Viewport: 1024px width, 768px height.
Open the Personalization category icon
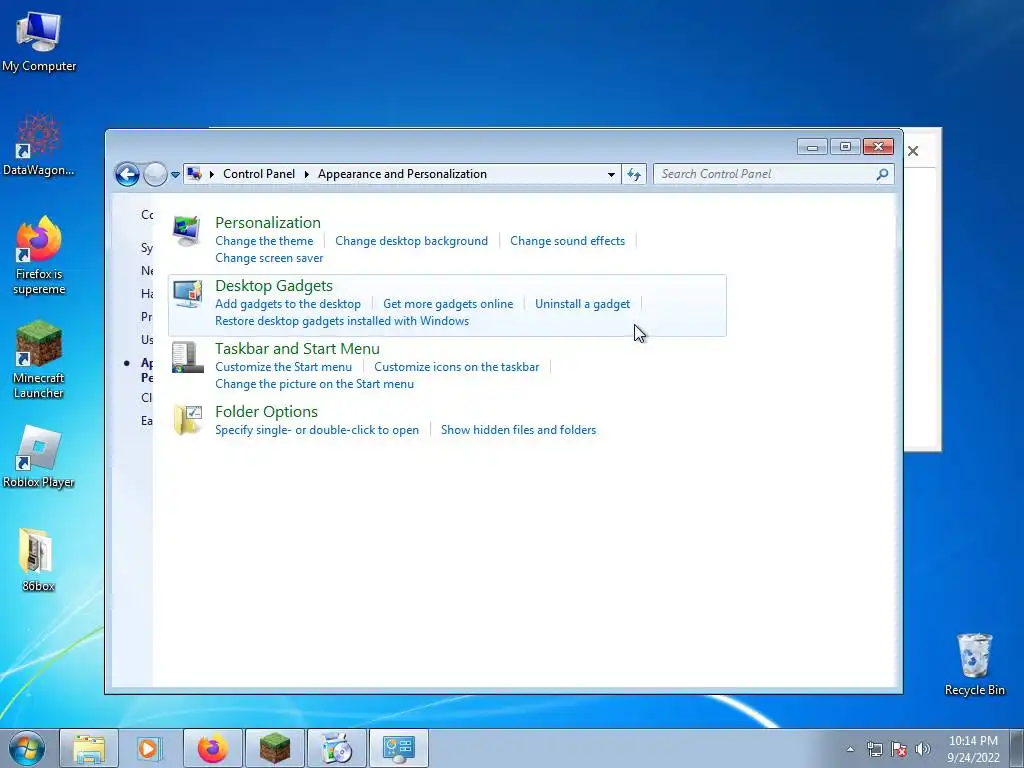pos(187,231)
